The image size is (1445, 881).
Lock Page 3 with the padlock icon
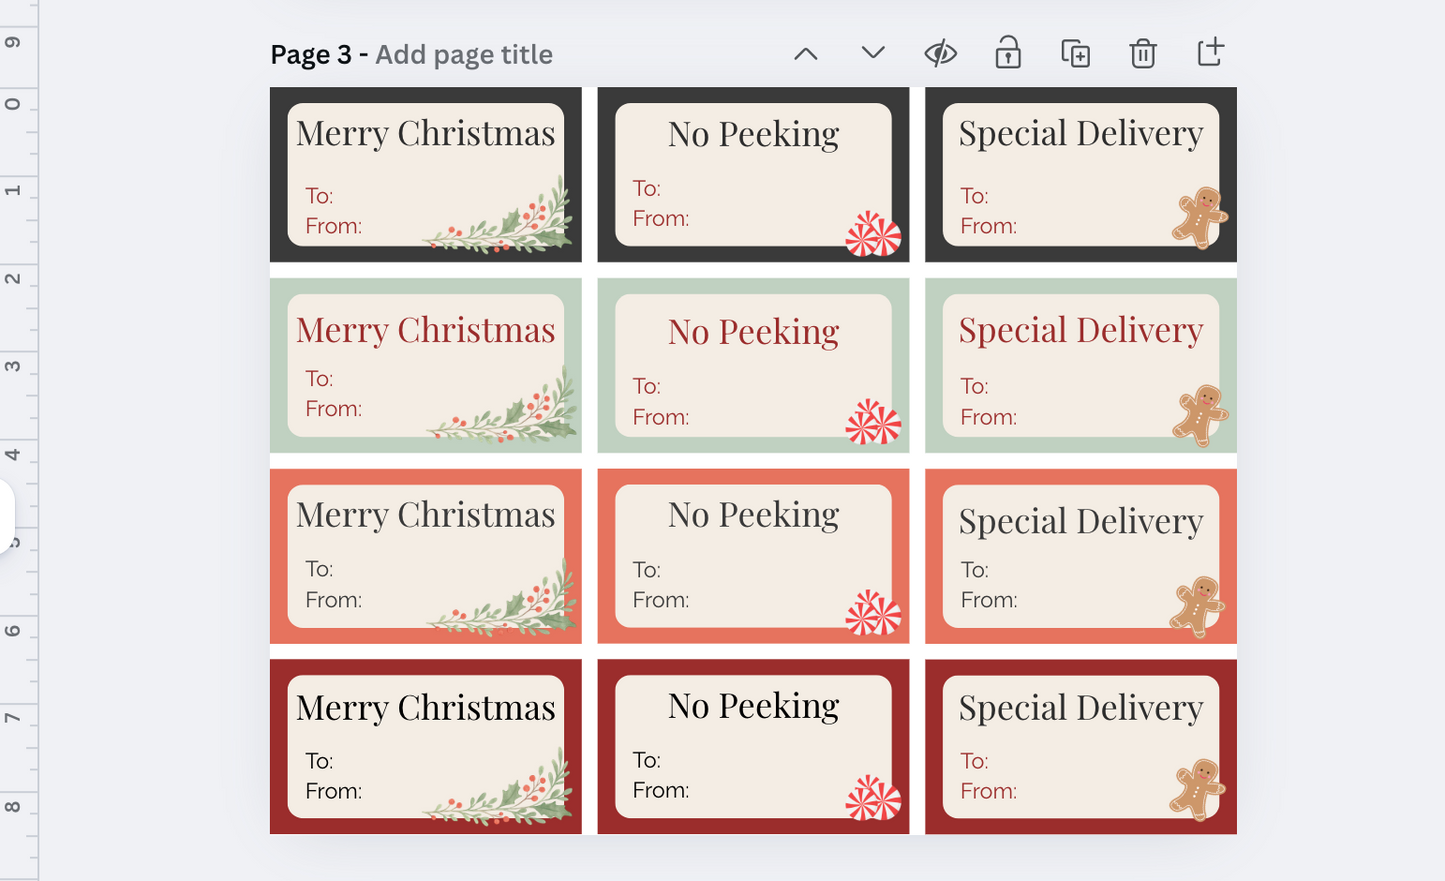coord(1008,54)
